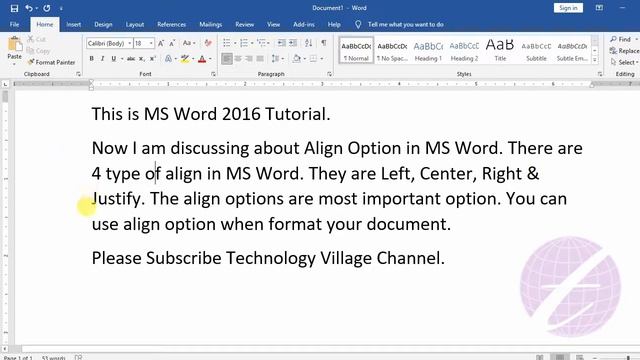This screenshot has height=360, width=640.
Task: Click Decrease Indent icon
Action: pyautogui.click(x=281, y=43)
